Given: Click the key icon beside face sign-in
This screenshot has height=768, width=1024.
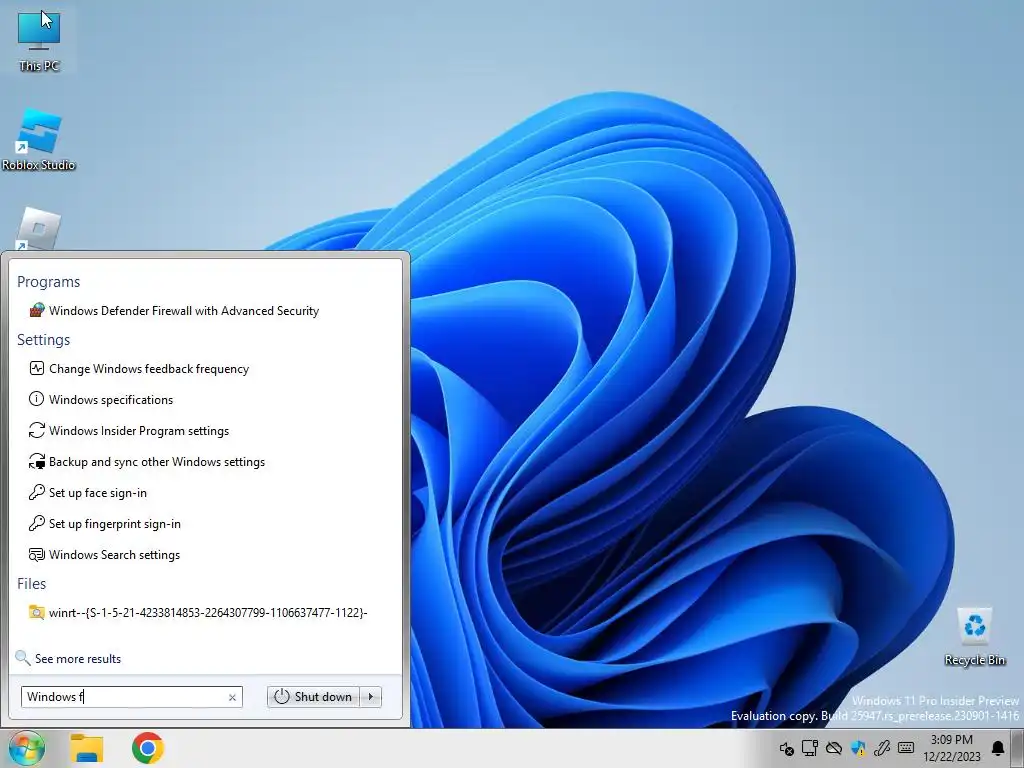Looking at the screenshot, I should 37,492.
